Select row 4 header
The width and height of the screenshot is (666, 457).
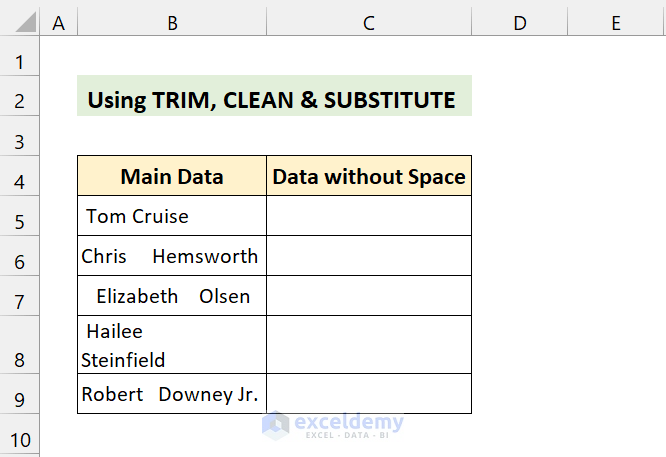point(20,181)
